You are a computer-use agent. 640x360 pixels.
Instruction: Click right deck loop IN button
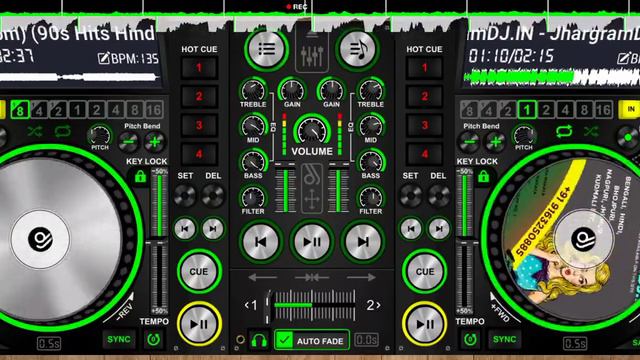click(x=631, y=109)
